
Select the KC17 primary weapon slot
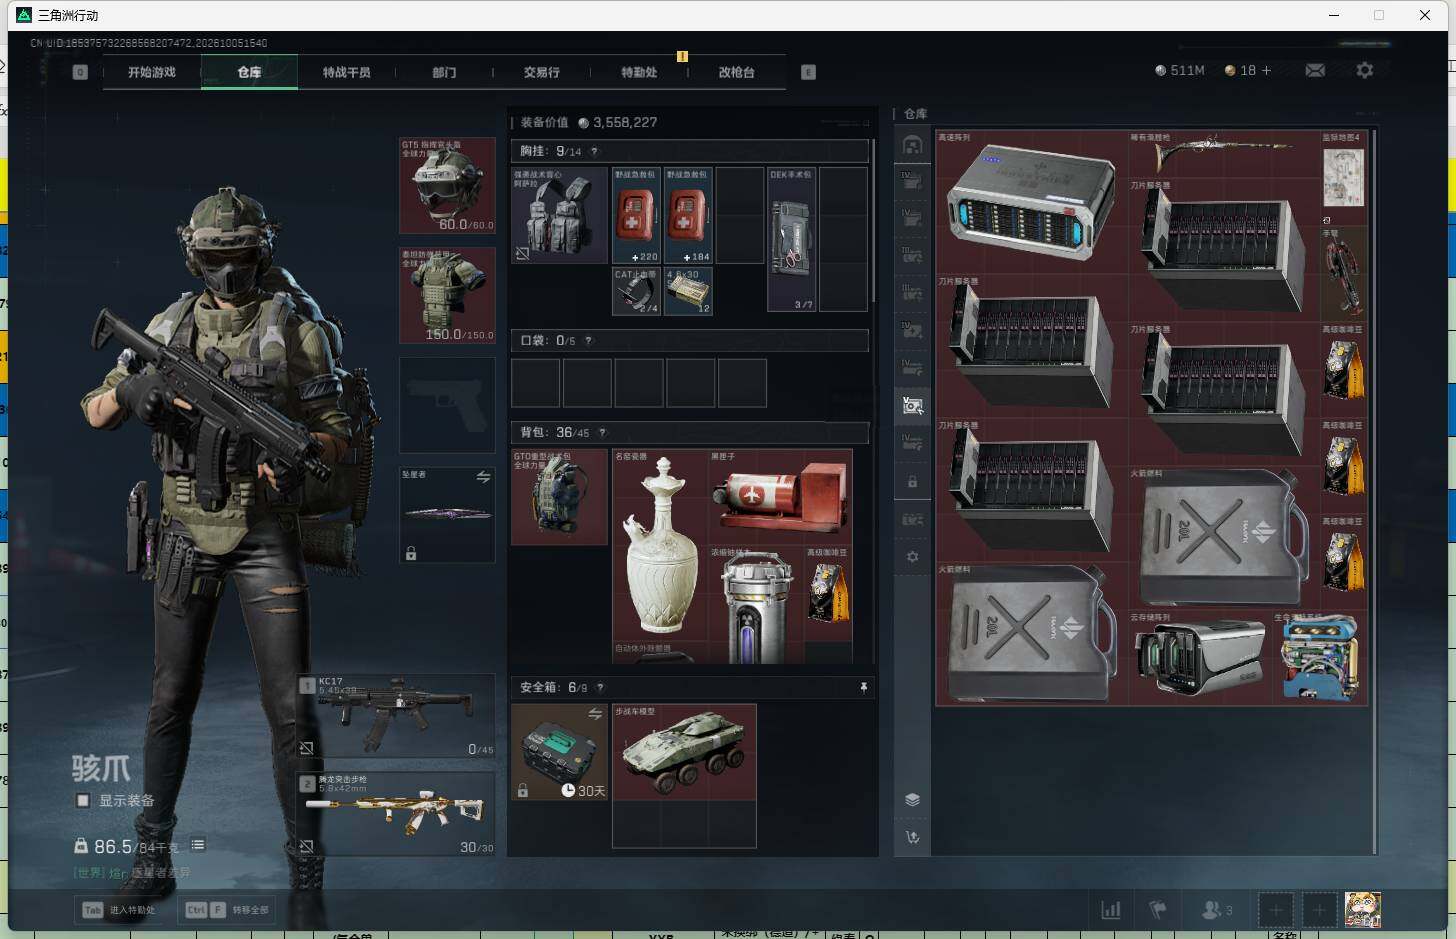click(x=397, y=715)
